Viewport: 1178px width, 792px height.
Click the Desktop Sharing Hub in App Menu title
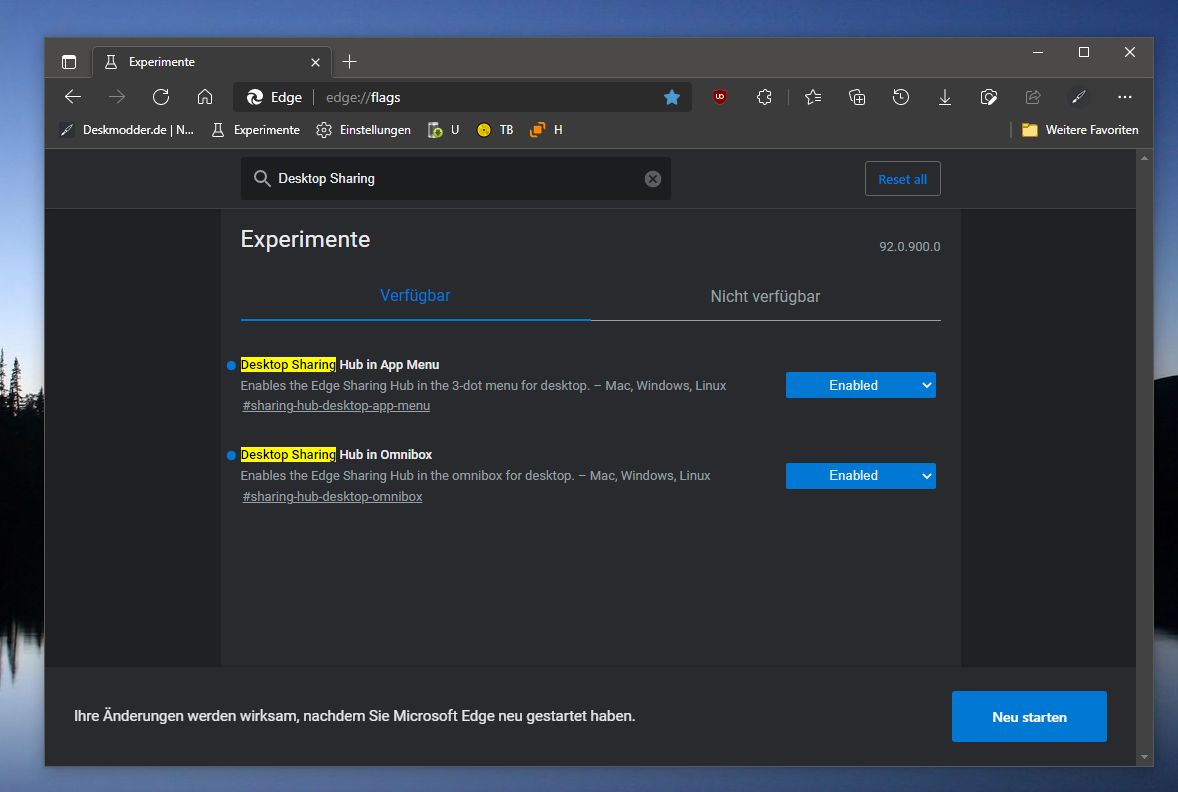[340, 364]
